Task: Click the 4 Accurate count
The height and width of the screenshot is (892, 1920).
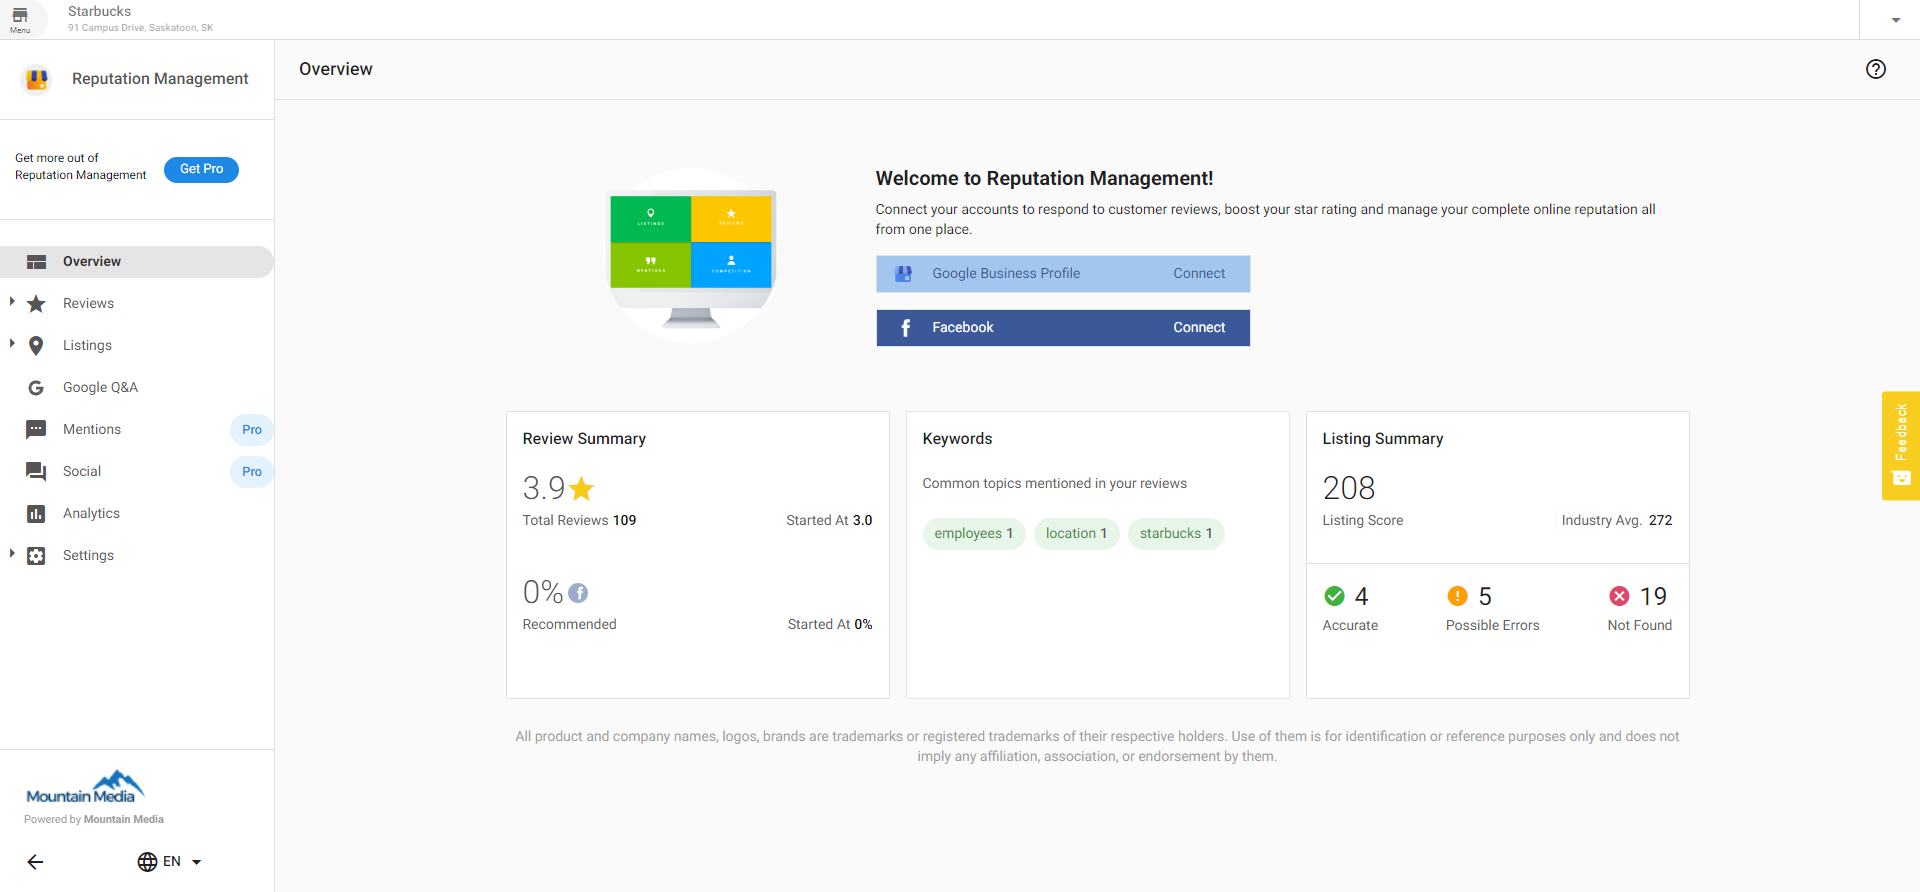Action: coord(1361,597)
